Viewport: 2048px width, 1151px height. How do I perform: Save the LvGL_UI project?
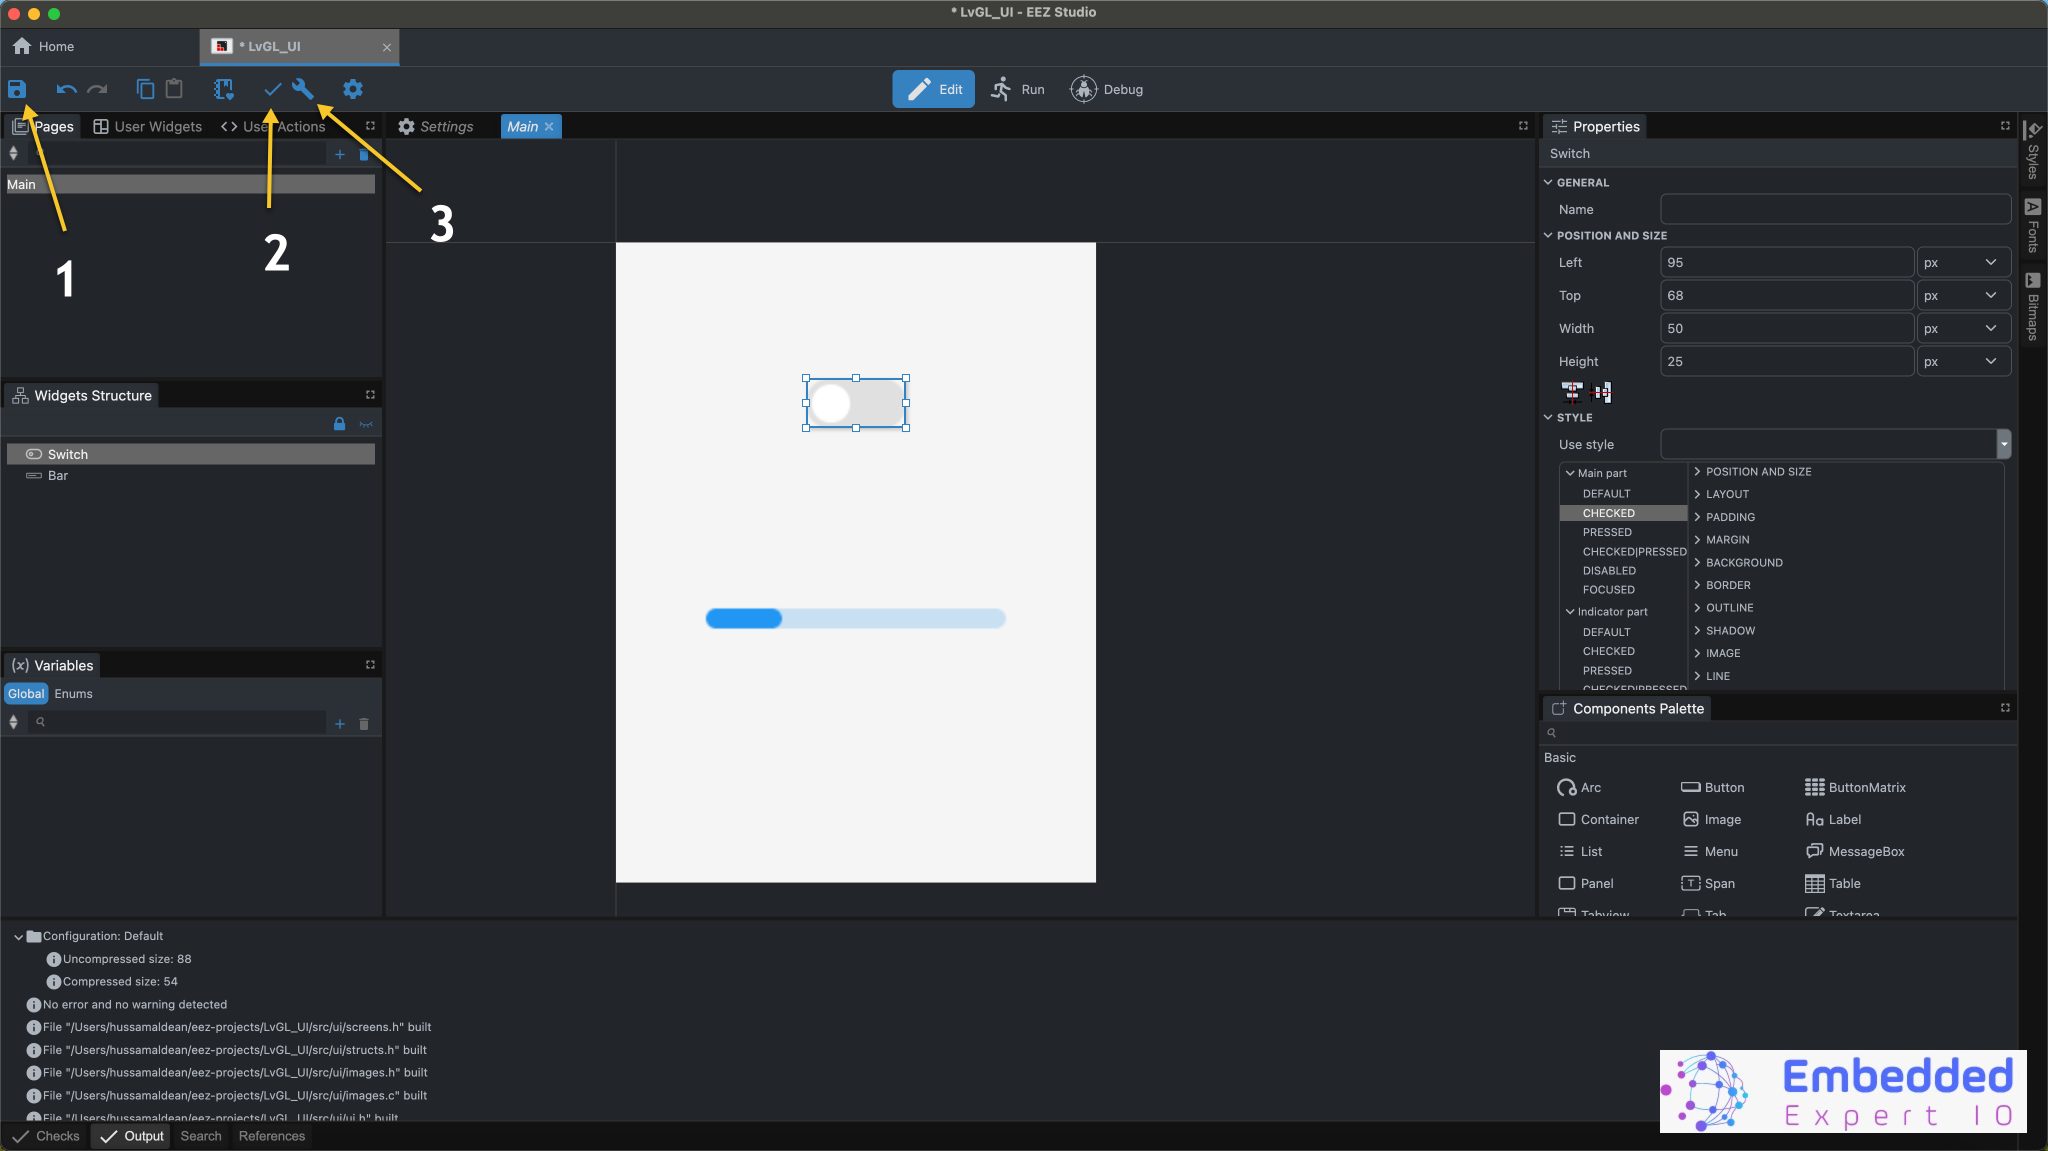click(18, 89)
